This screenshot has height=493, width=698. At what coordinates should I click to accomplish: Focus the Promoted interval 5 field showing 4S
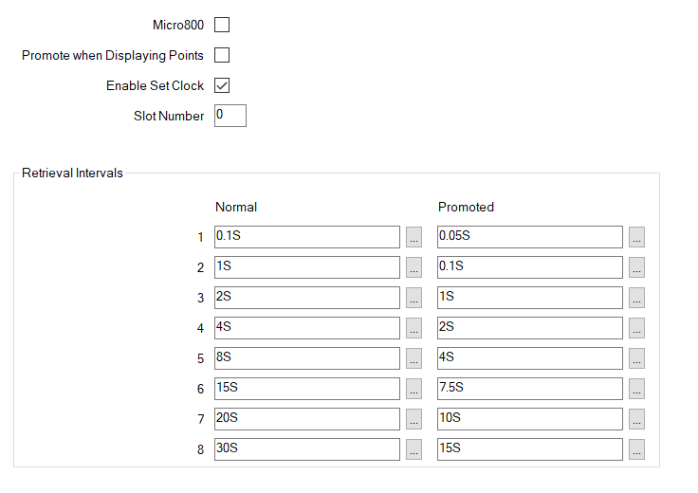click(x=530, y=357)
